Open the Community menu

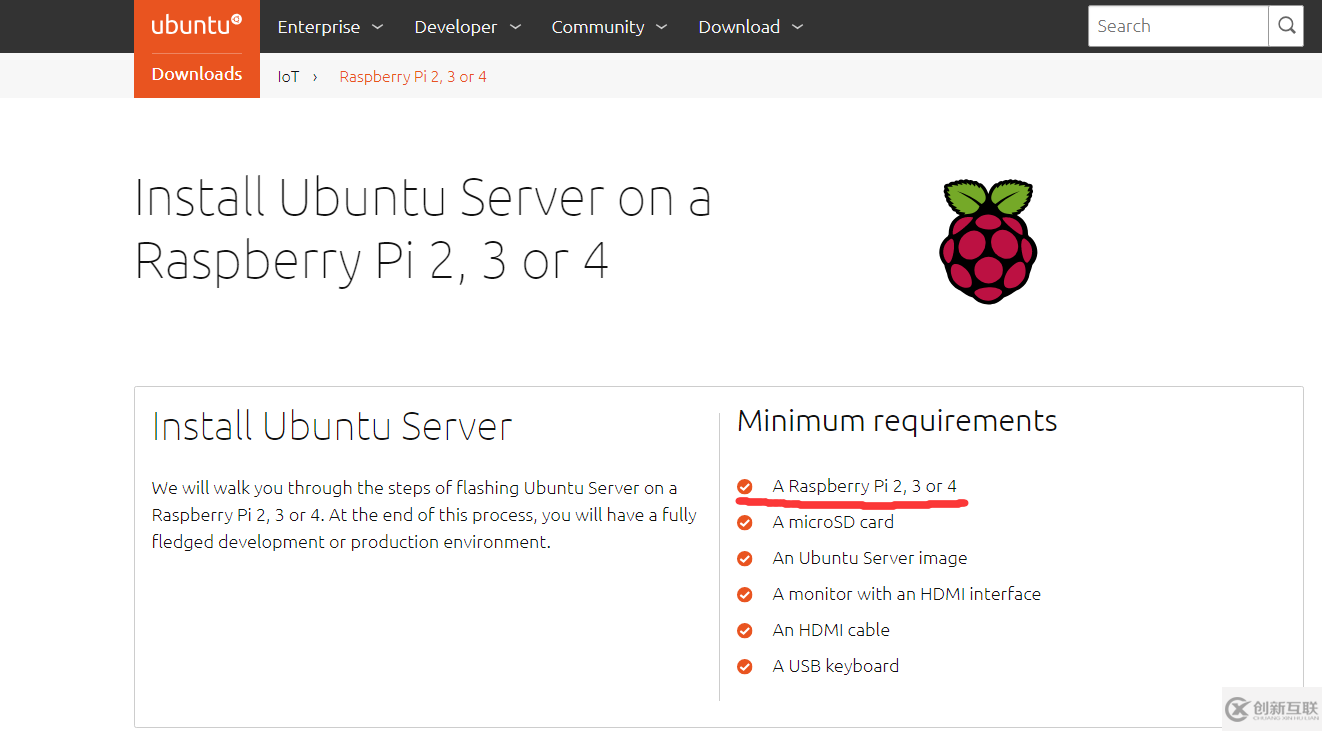[609, 27]
